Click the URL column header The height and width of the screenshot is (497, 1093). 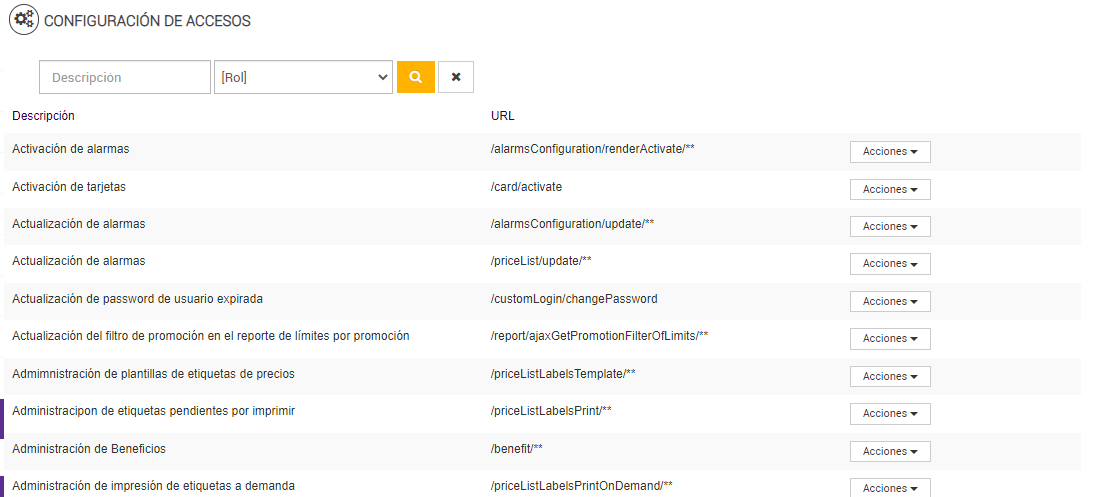[503, 116]
